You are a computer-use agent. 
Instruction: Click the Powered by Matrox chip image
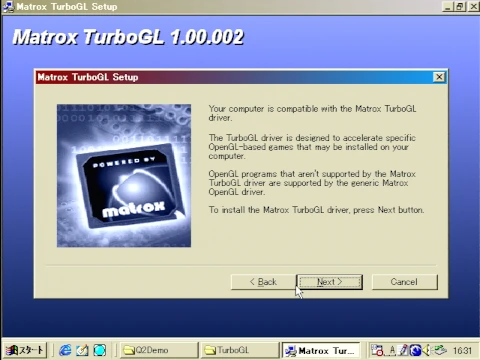coord(124,176)
